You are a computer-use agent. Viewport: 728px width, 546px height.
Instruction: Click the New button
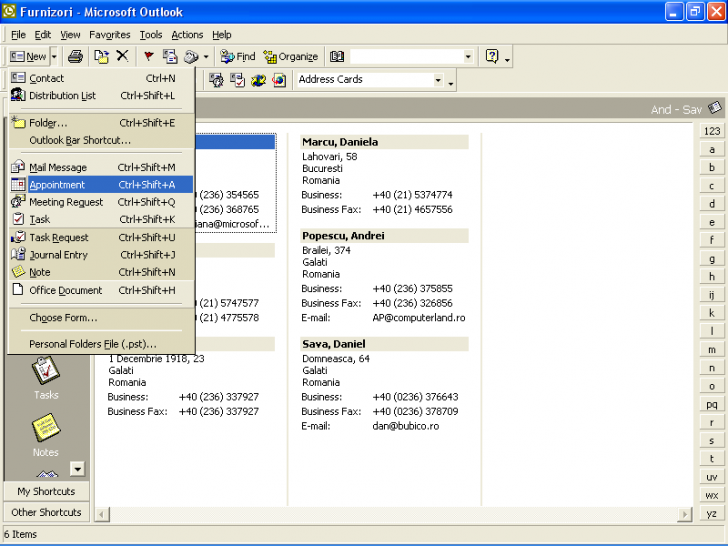[28, 57]
